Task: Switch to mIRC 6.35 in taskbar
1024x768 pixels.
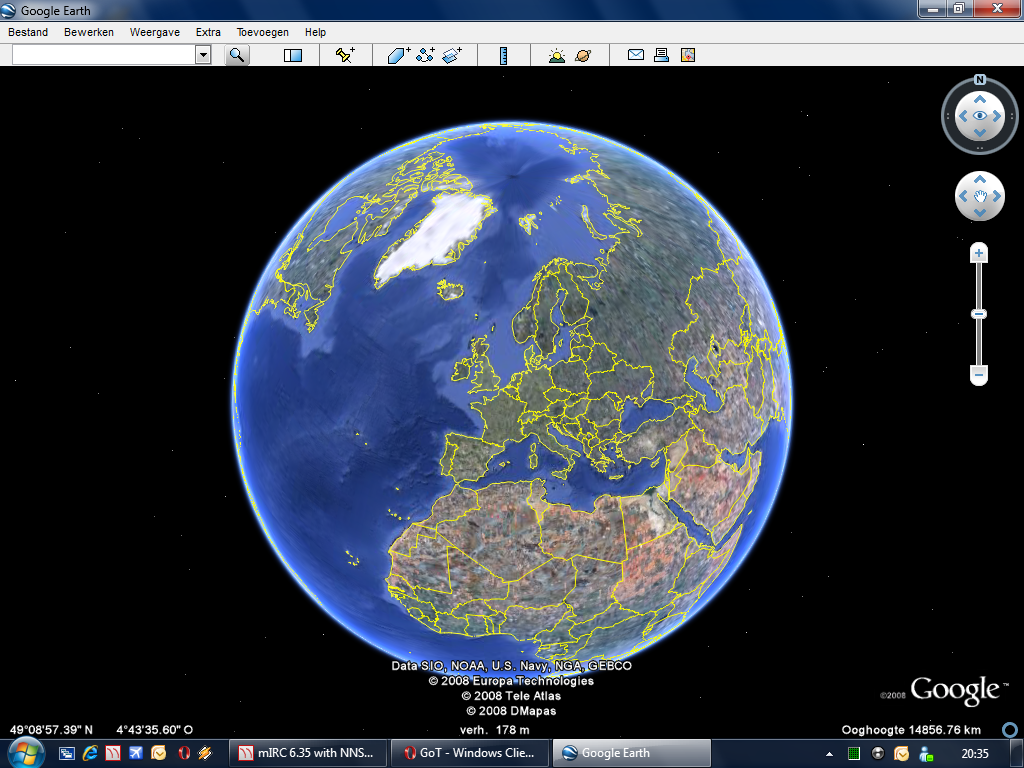Action: click(x=305, y=753)
